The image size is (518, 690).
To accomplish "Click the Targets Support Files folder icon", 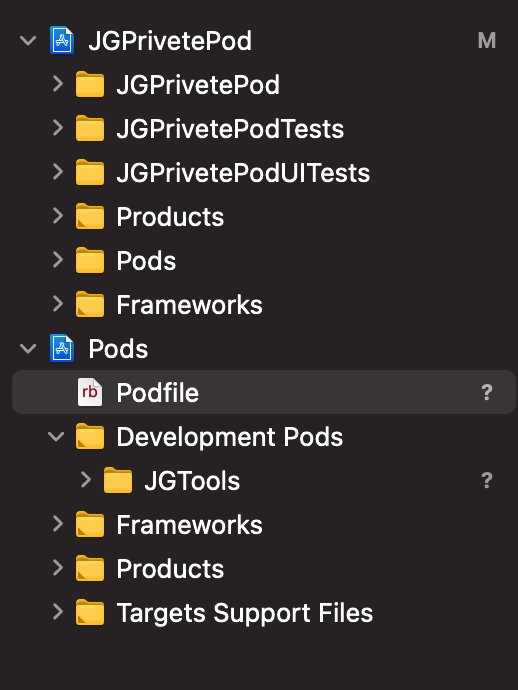I will pos(90,612).
